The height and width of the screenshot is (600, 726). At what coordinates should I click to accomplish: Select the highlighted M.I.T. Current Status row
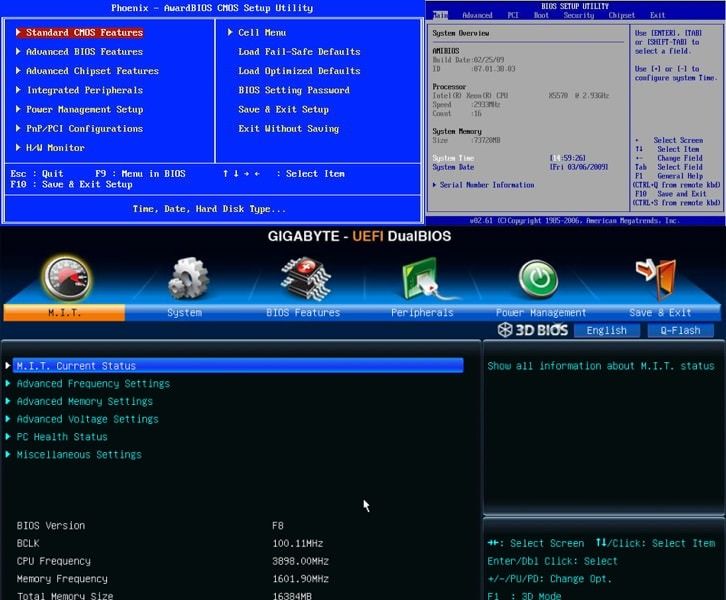point(234,366)
